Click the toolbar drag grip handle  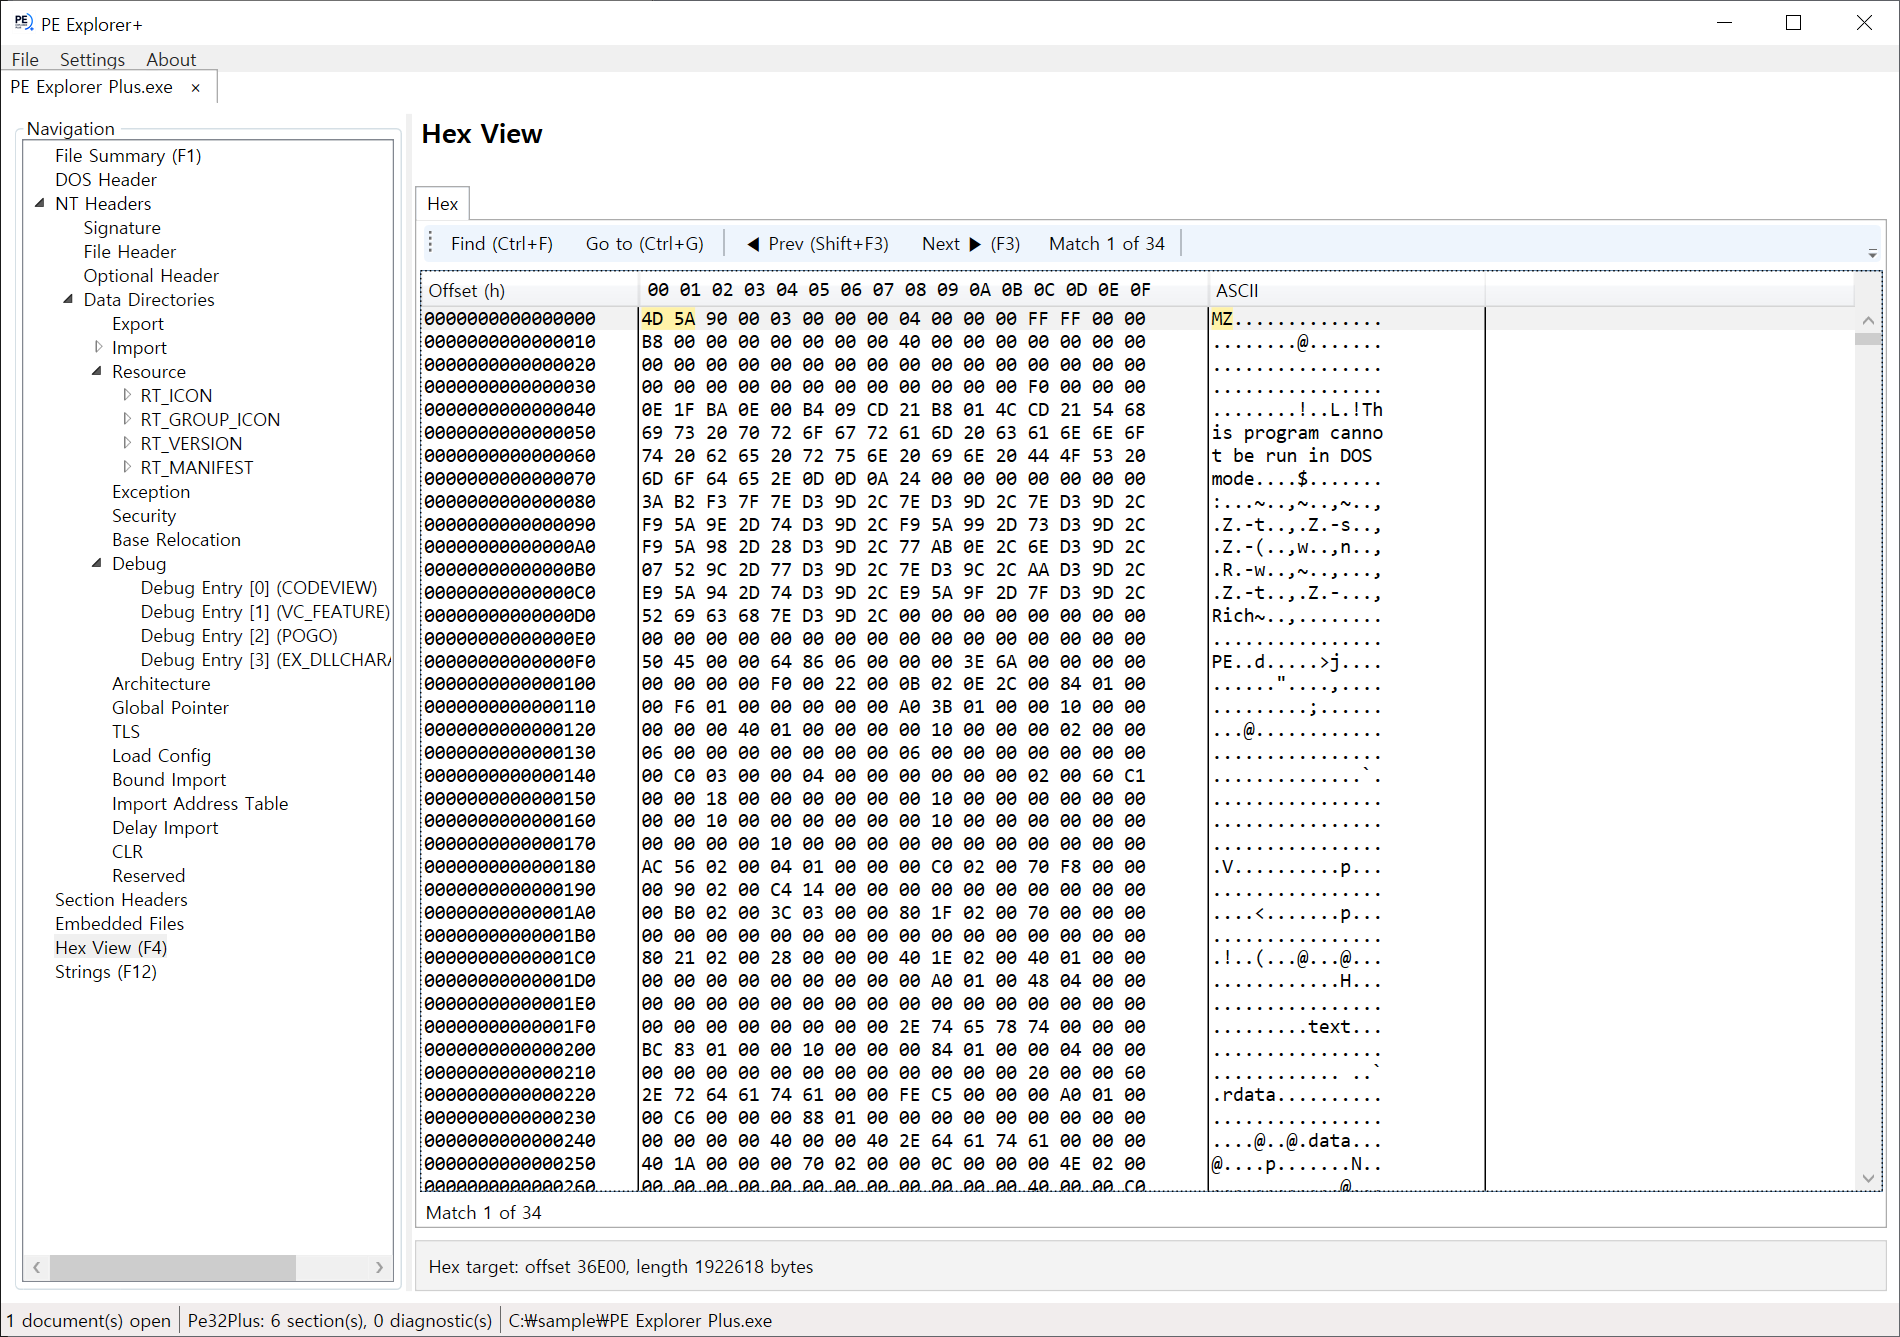[431, 244]
